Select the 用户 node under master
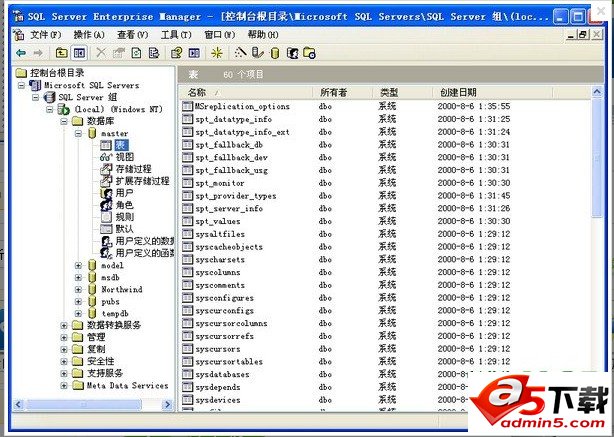Image resolution: width=614 pixels, height=437 pixels. (x=125, y=193)
